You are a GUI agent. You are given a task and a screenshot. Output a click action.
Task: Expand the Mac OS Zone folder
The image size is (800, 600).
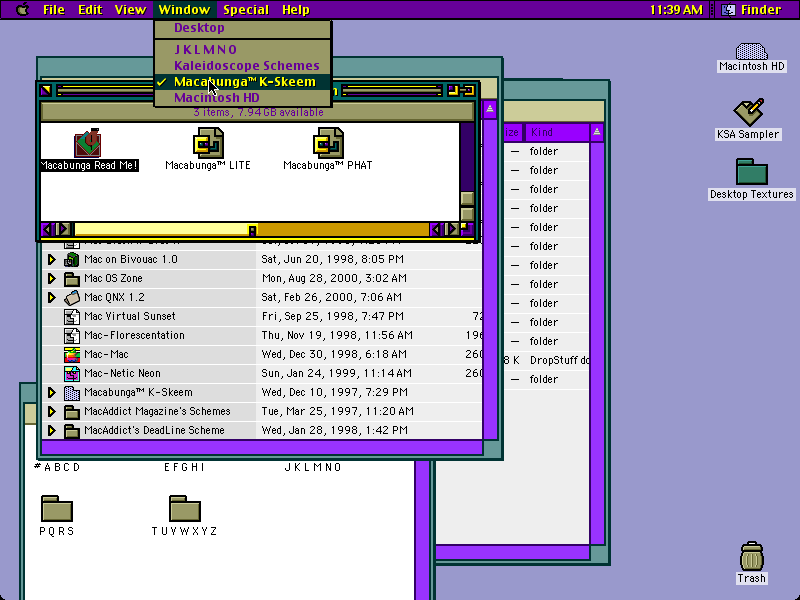pos(52,279)
